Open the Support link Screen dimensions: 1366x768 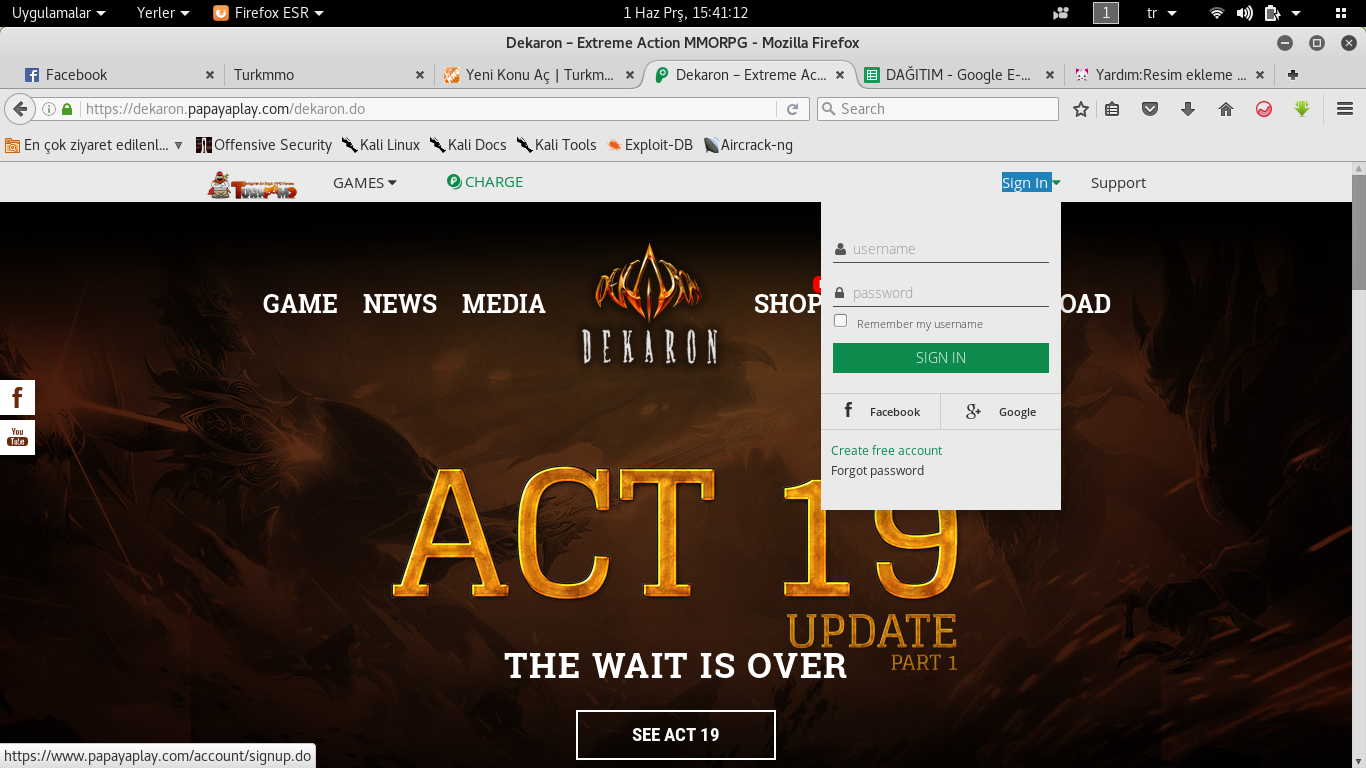pyautogui.click(x=1118, y=183)
